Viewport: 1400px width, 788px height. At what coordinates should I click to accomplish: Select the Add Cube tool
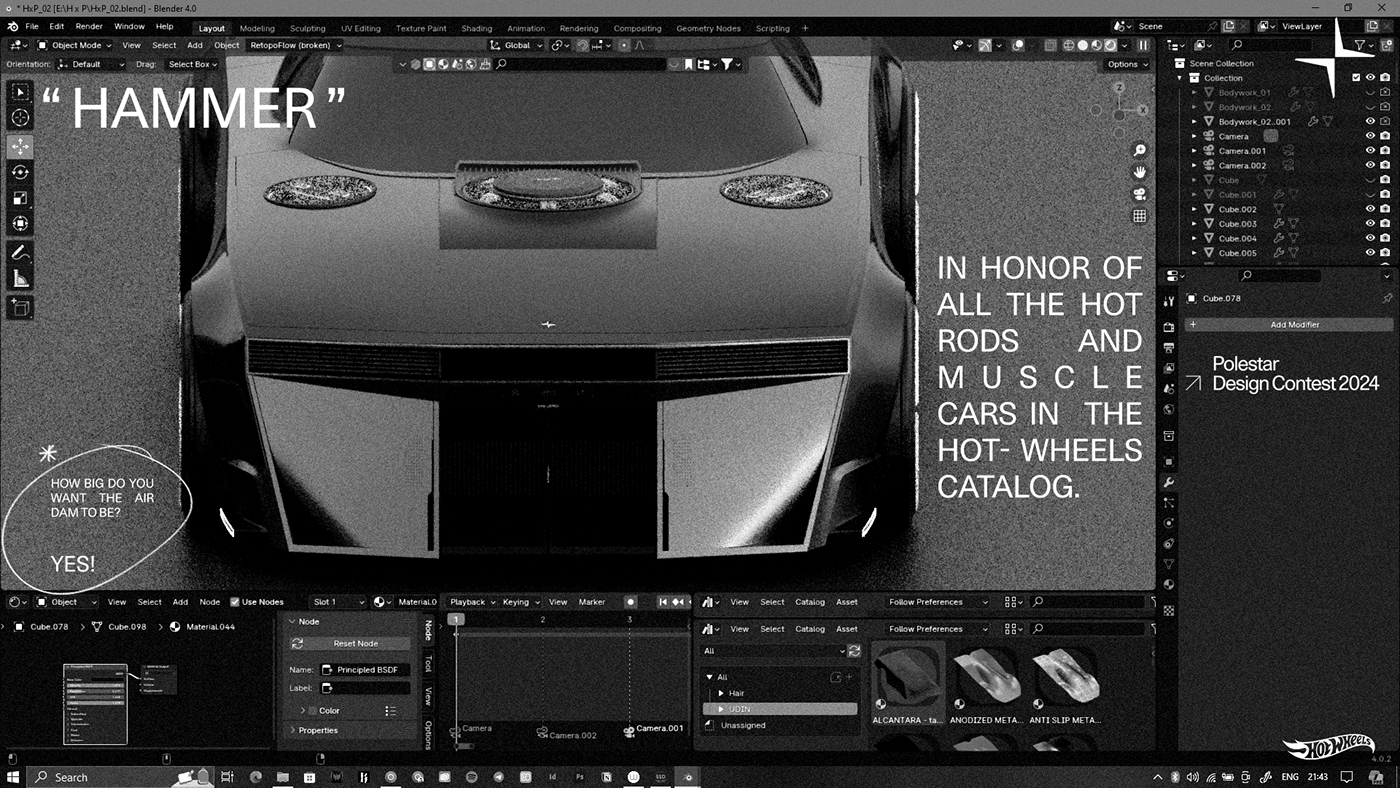[x=20, y=308]
